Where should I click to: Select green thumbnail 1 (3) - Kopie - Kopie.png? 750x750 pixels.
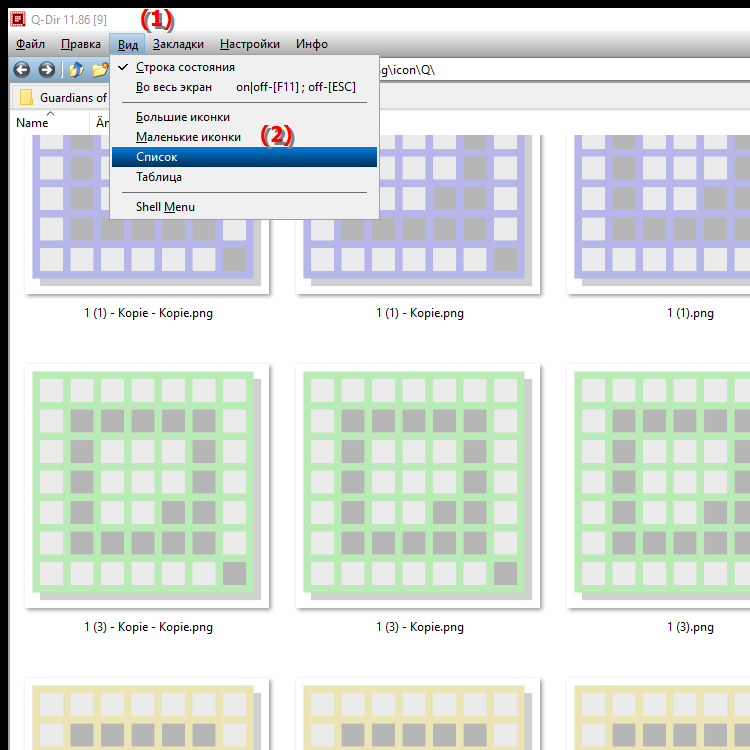coord(147,486)
